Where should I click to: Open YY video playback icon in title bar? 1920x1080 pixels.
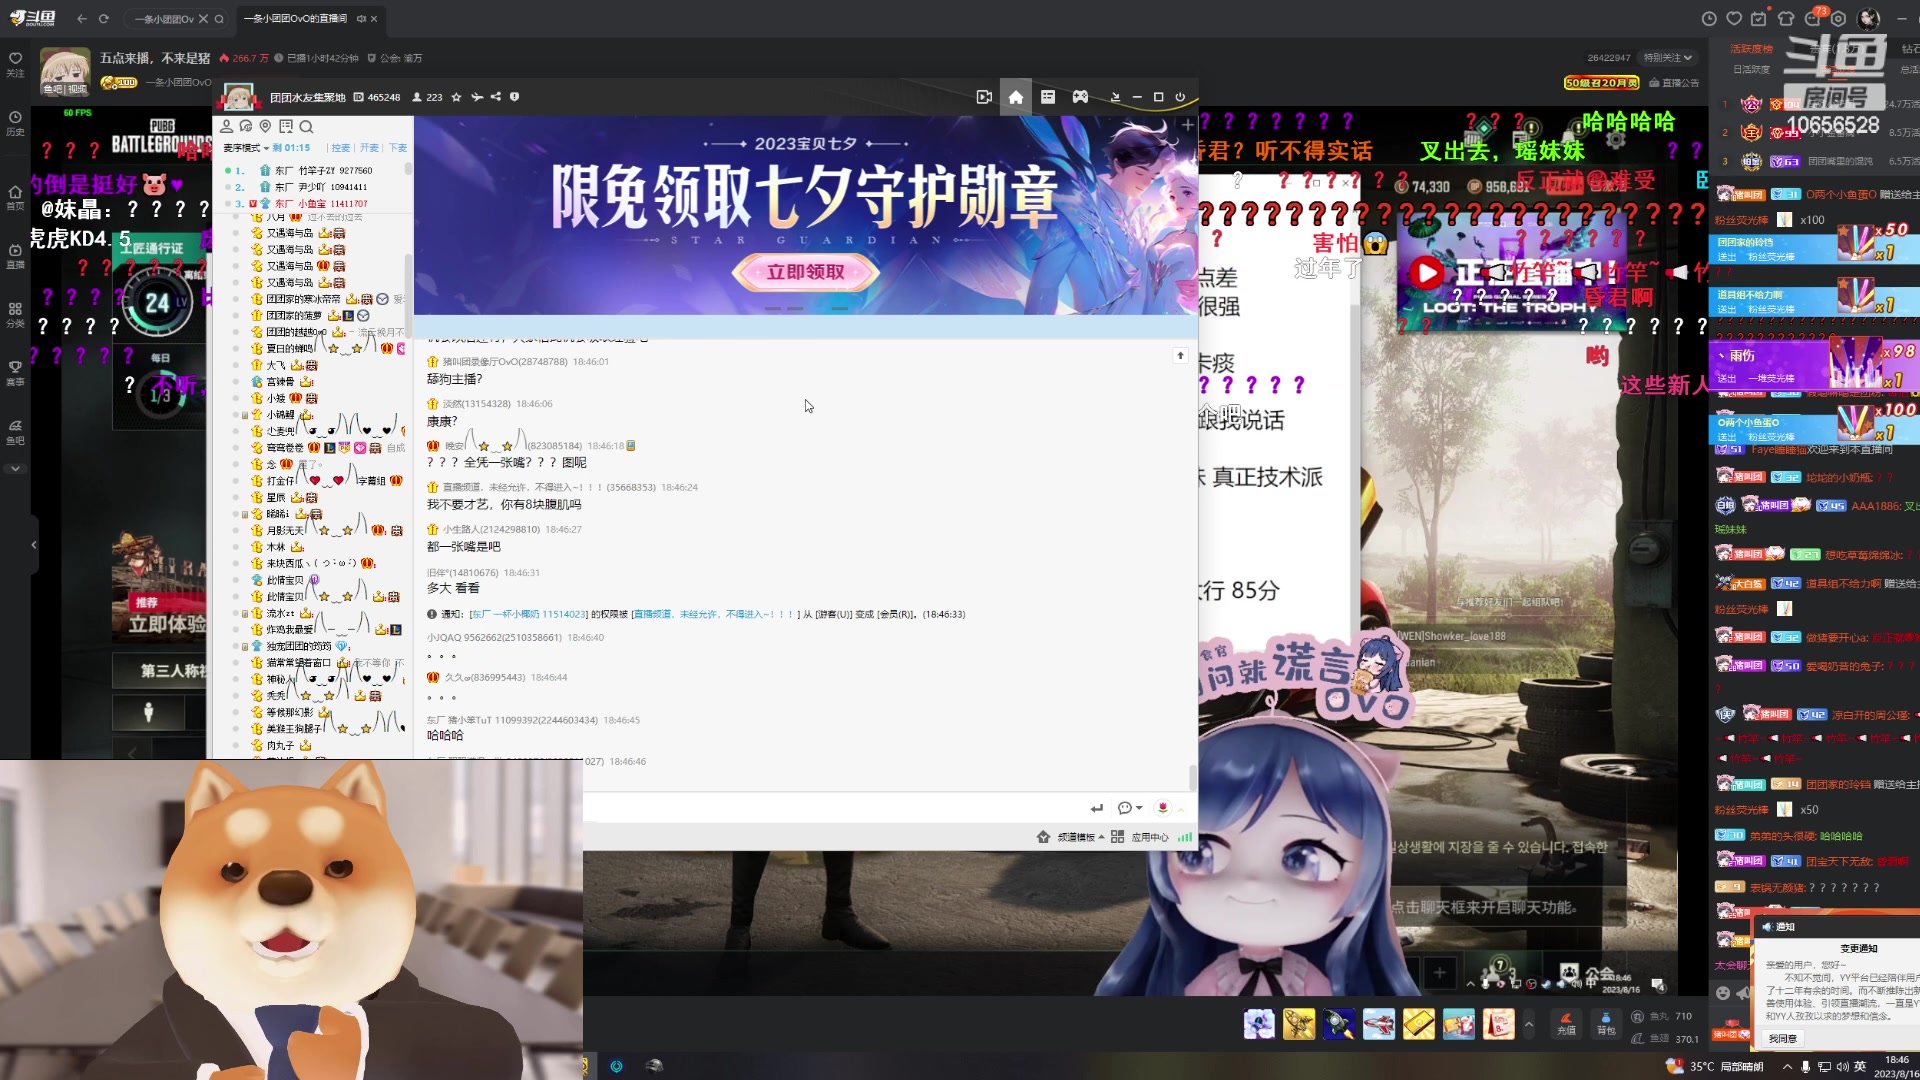pyautogui.click(x=984, y=97)
